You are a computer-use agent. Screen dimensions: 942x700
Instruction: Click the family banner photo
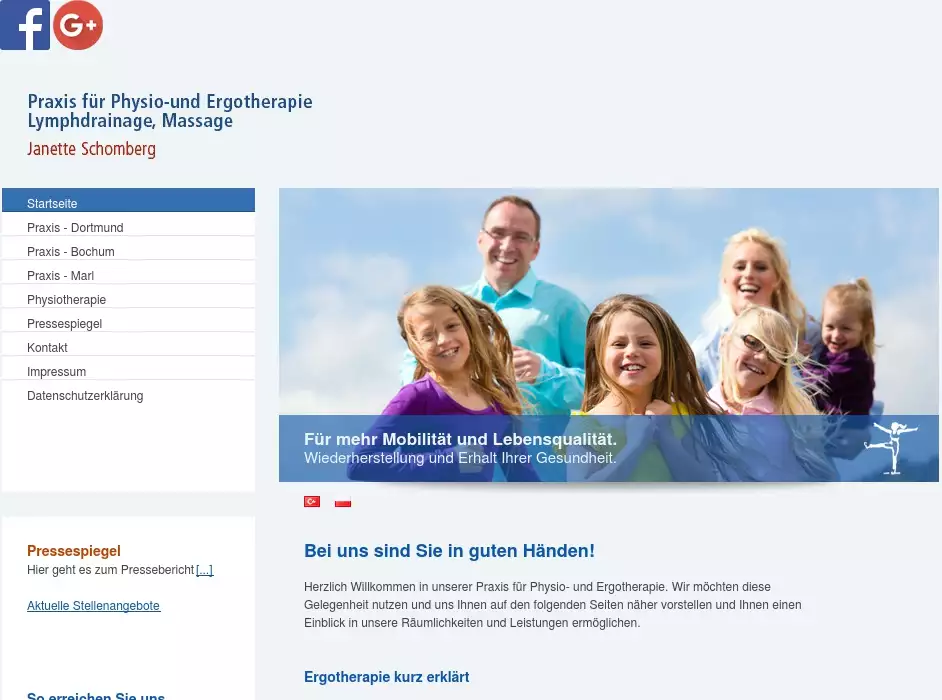608,300
